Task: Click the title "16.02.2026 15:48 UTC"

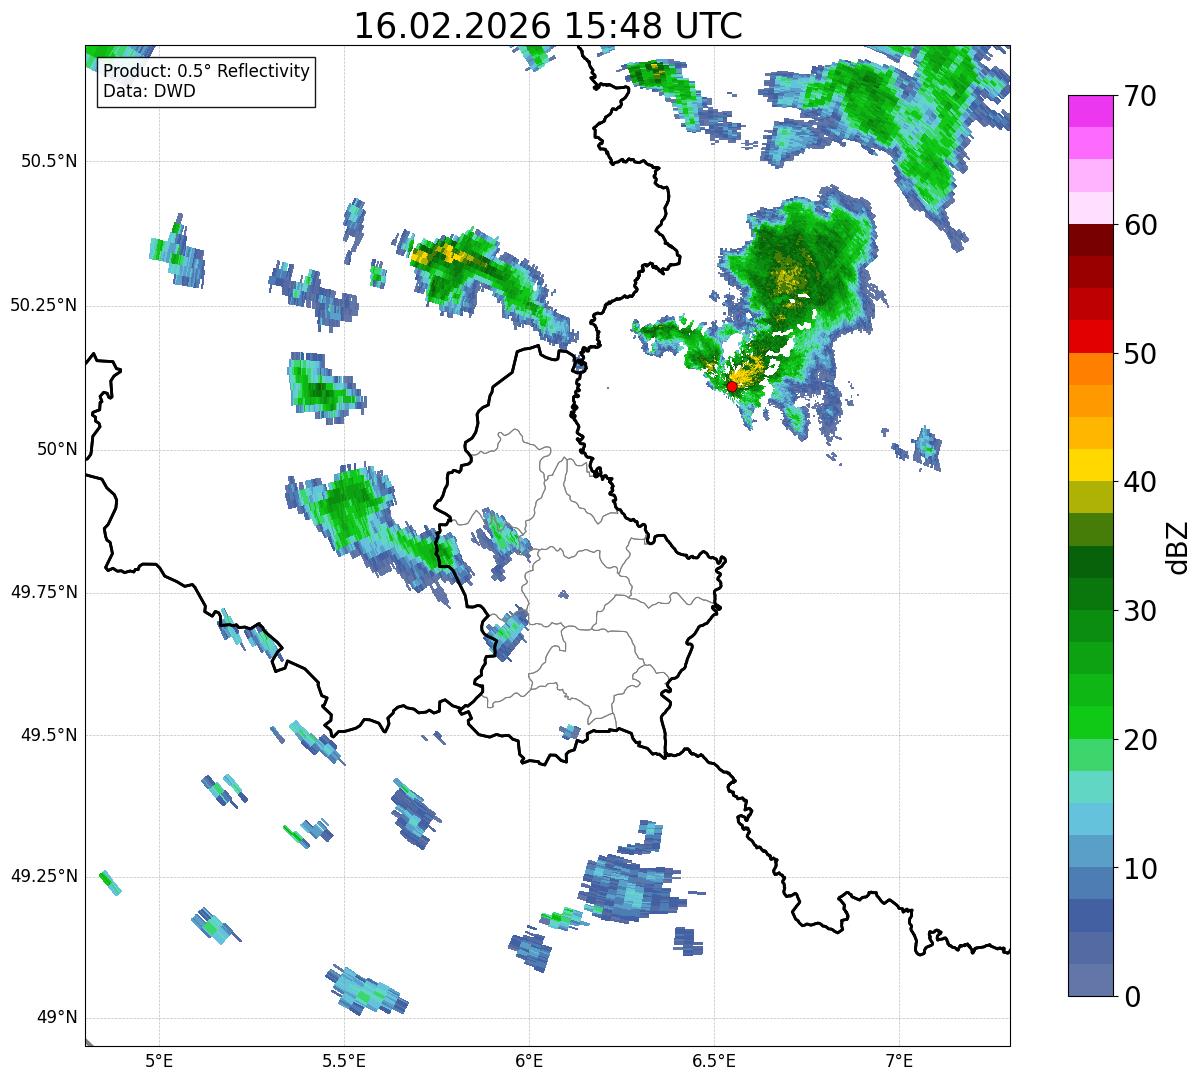Action: pyautogui.click(x=548, y=26)
